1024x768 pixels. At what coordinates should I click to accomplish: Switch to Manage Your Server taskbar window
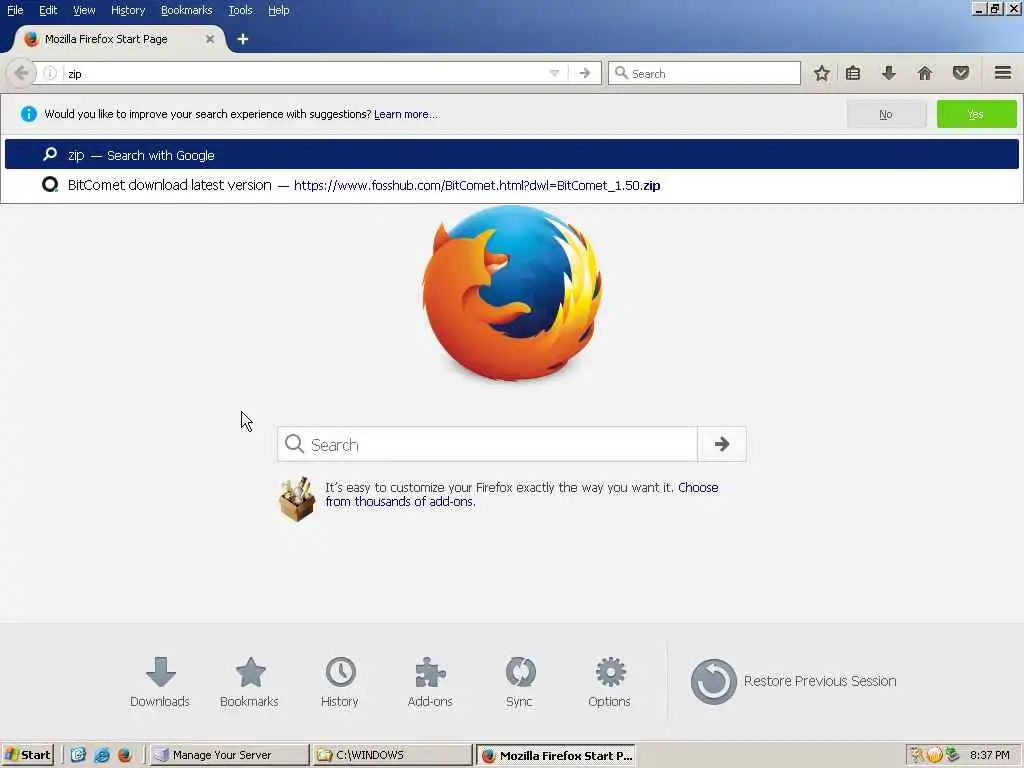click(x=229, y=755)
